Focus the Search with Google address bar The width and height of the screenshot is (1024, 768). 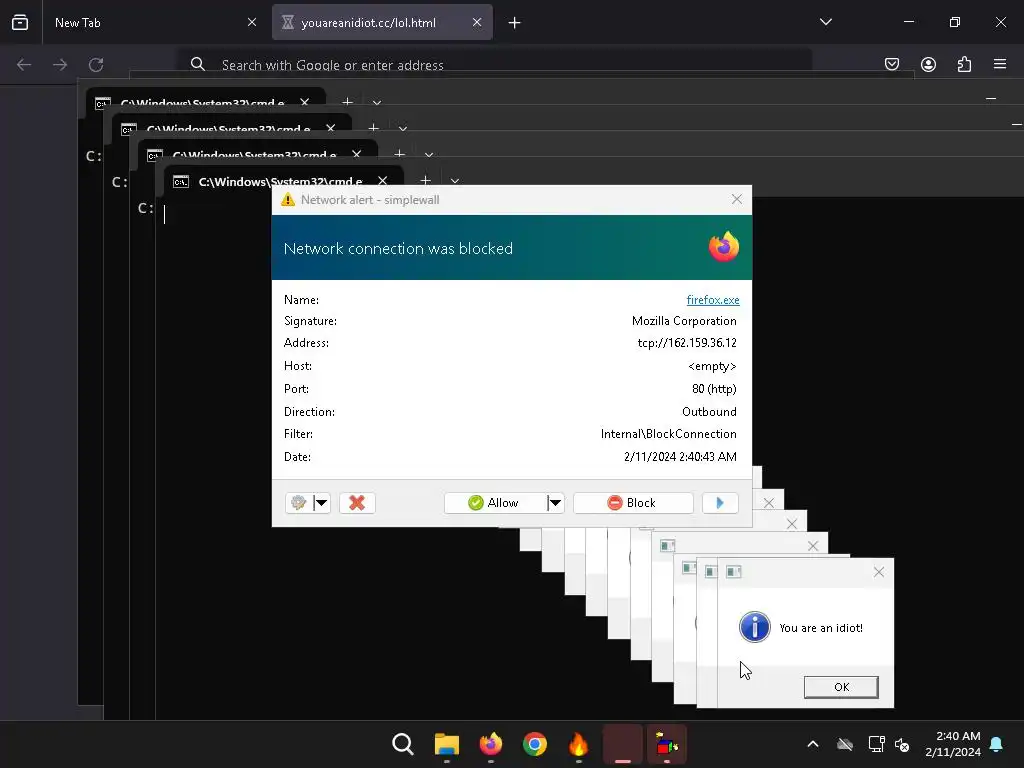coord(496,65)
